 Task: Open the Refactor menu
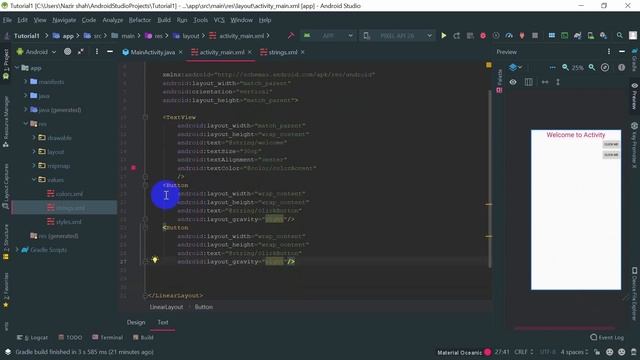[x=140, y=20]
